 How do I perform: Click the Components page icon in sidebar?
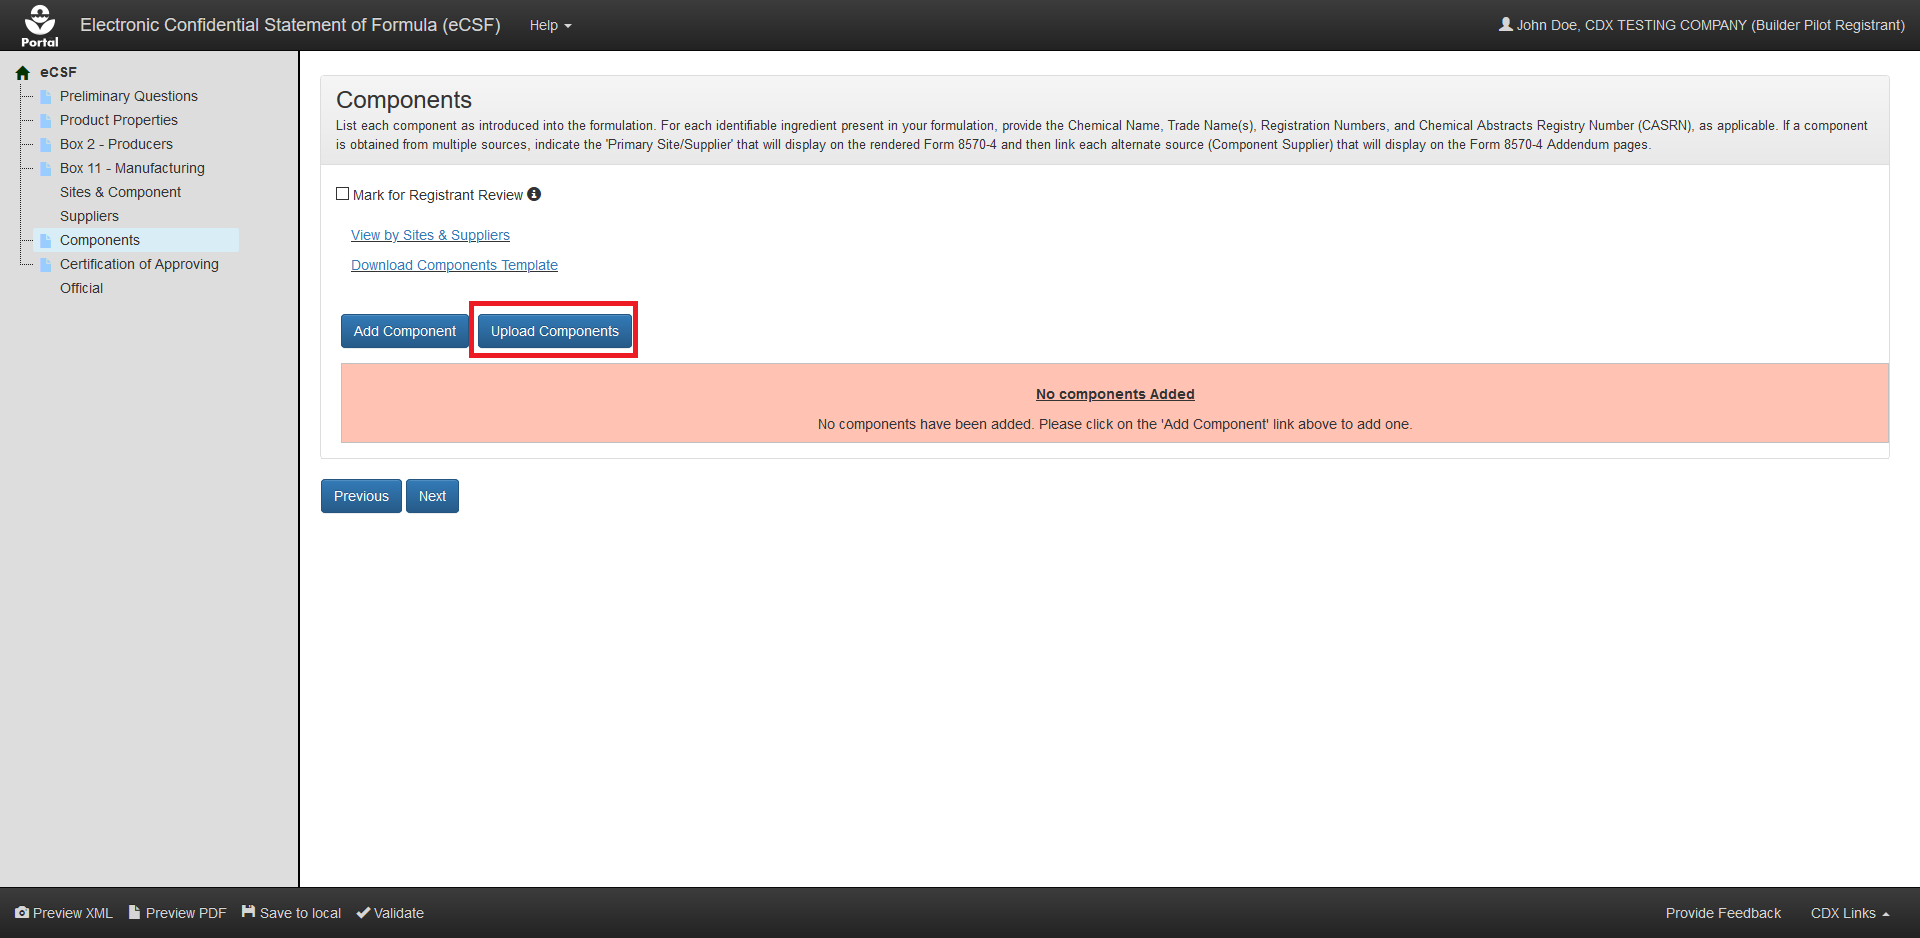46,241
